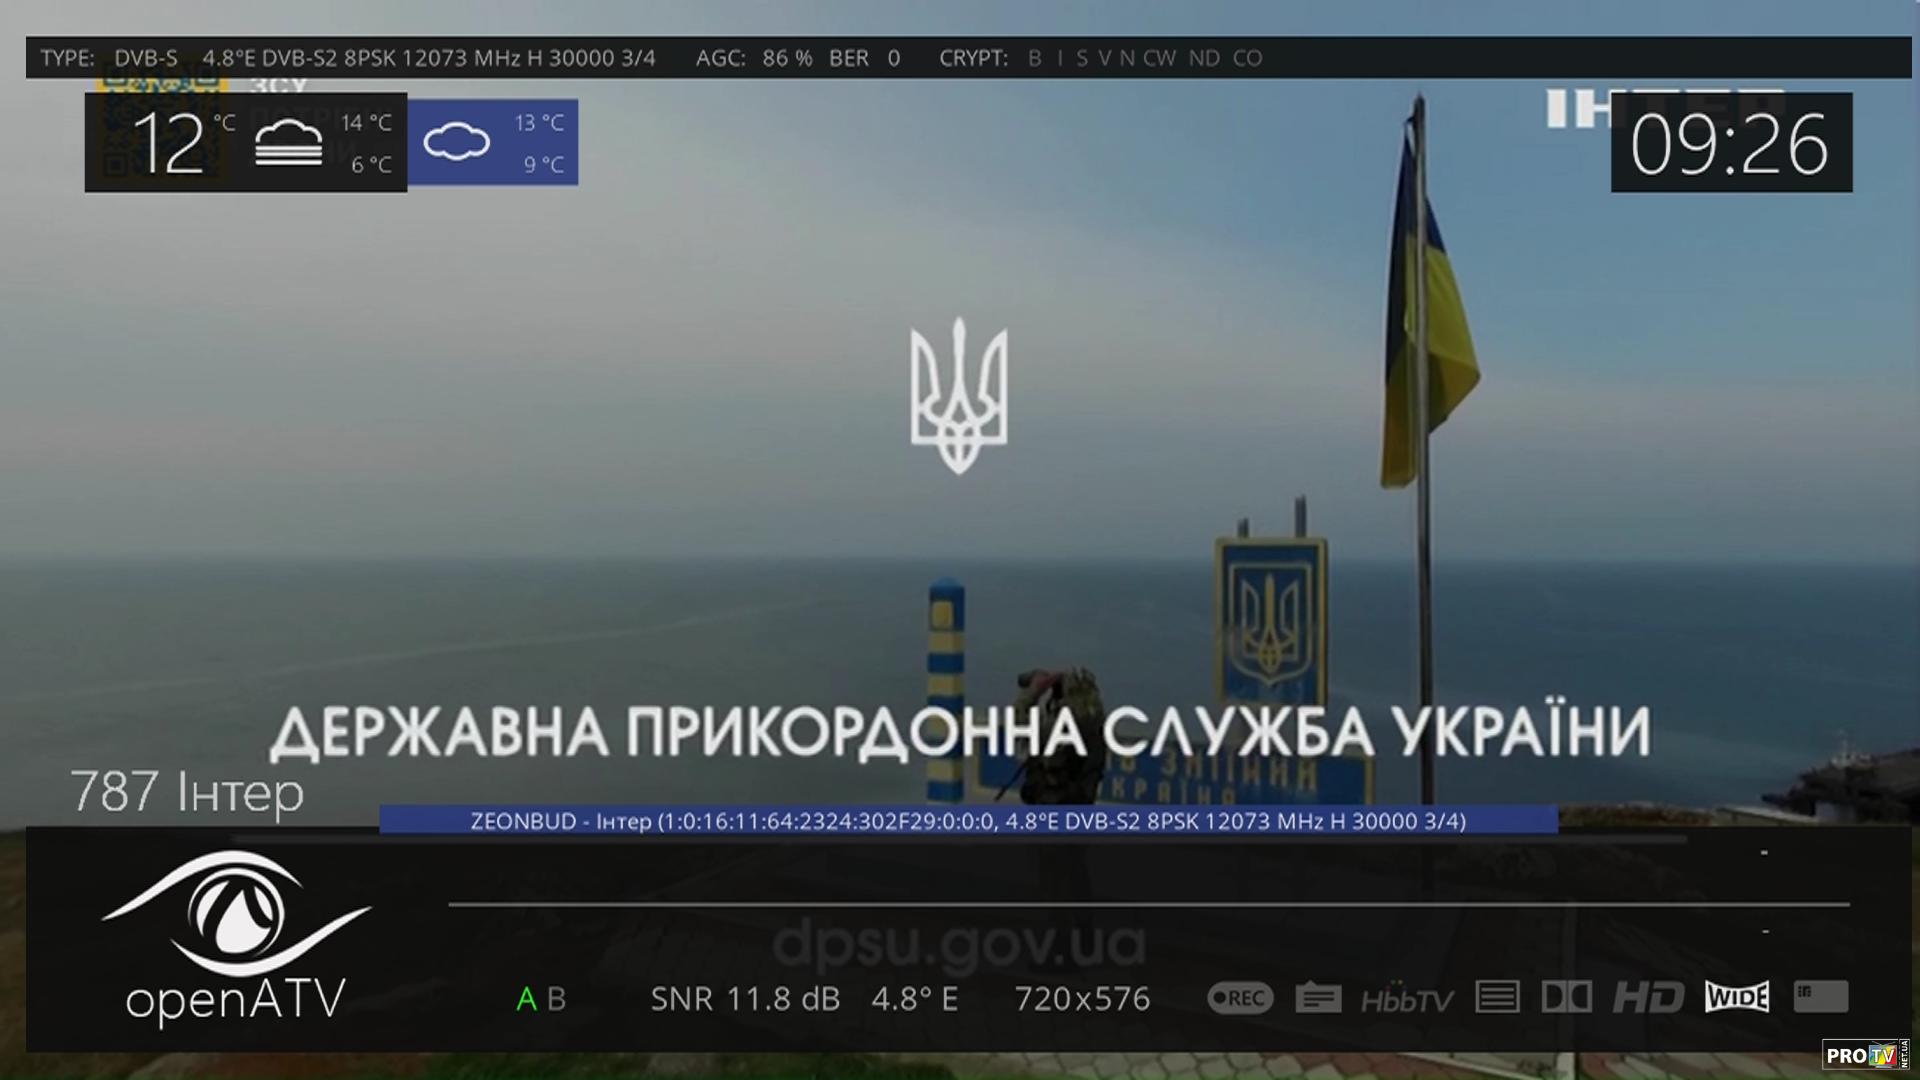This screenshot has width=1920, height=1080.
Task: Click the HD resolution indicator icon
Action: (x=1648, y=997)
